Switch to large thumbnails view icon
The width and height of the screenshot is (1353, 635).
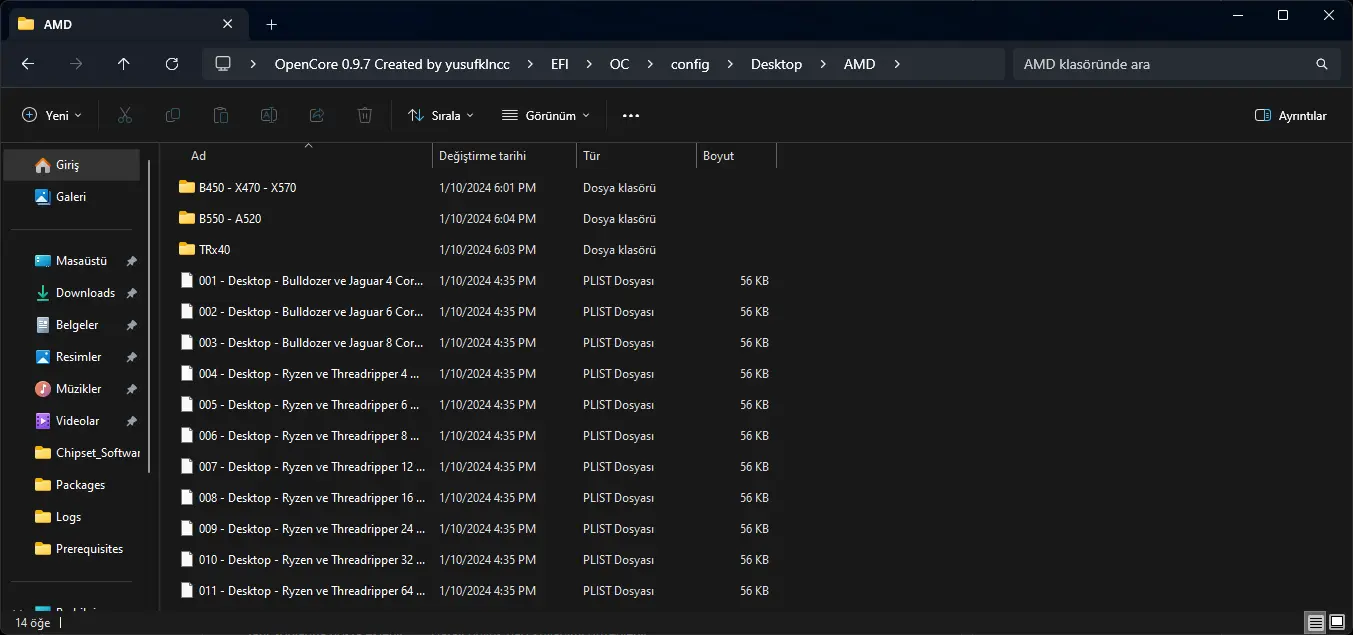tap(1337, 622)
